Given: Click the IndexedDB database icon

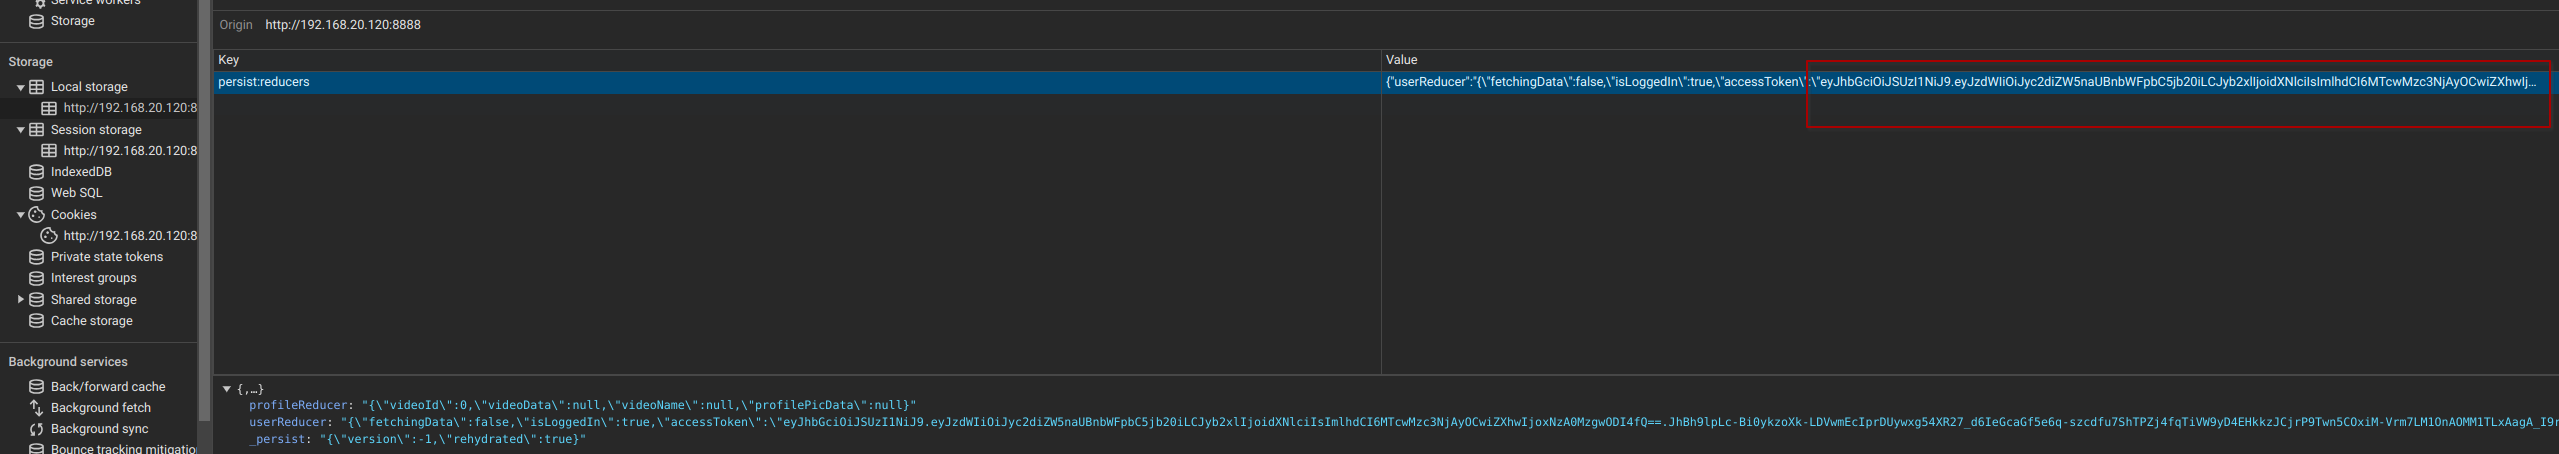Looking at the screenshot, I should click(x=36, y=172).
